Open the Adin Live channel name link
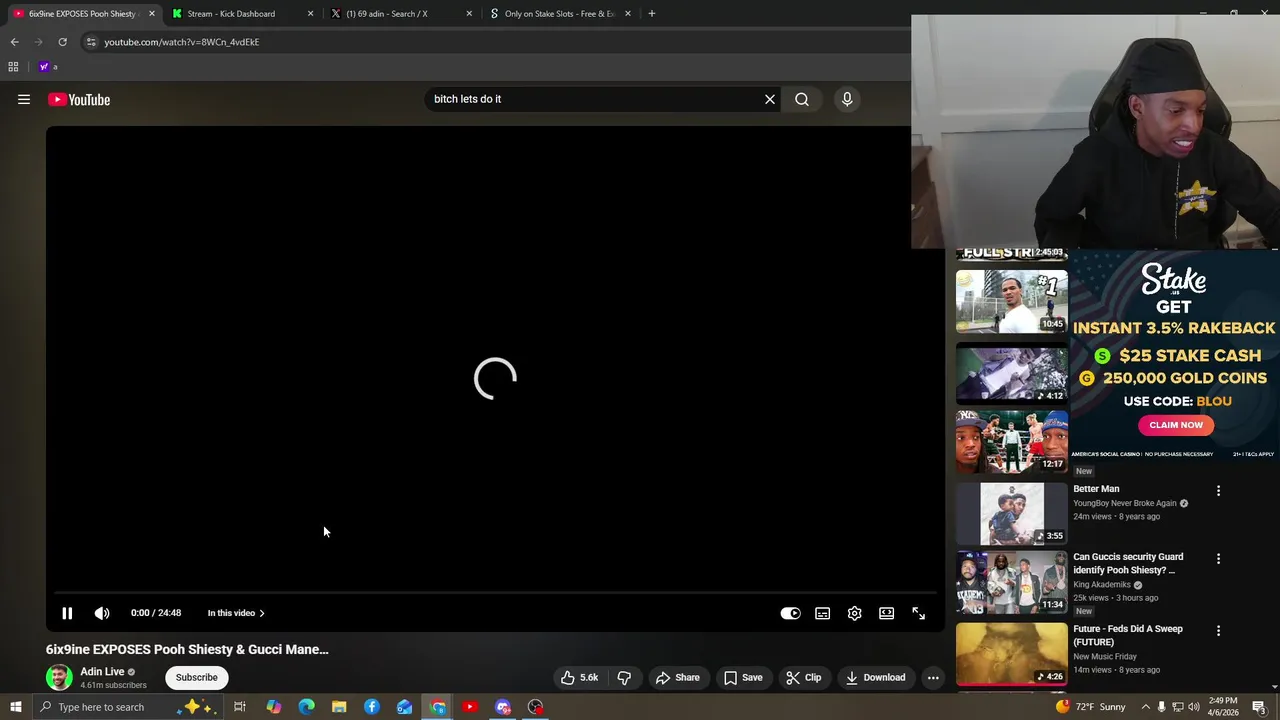Screen dimensions: 1280x720 [102, 672]
